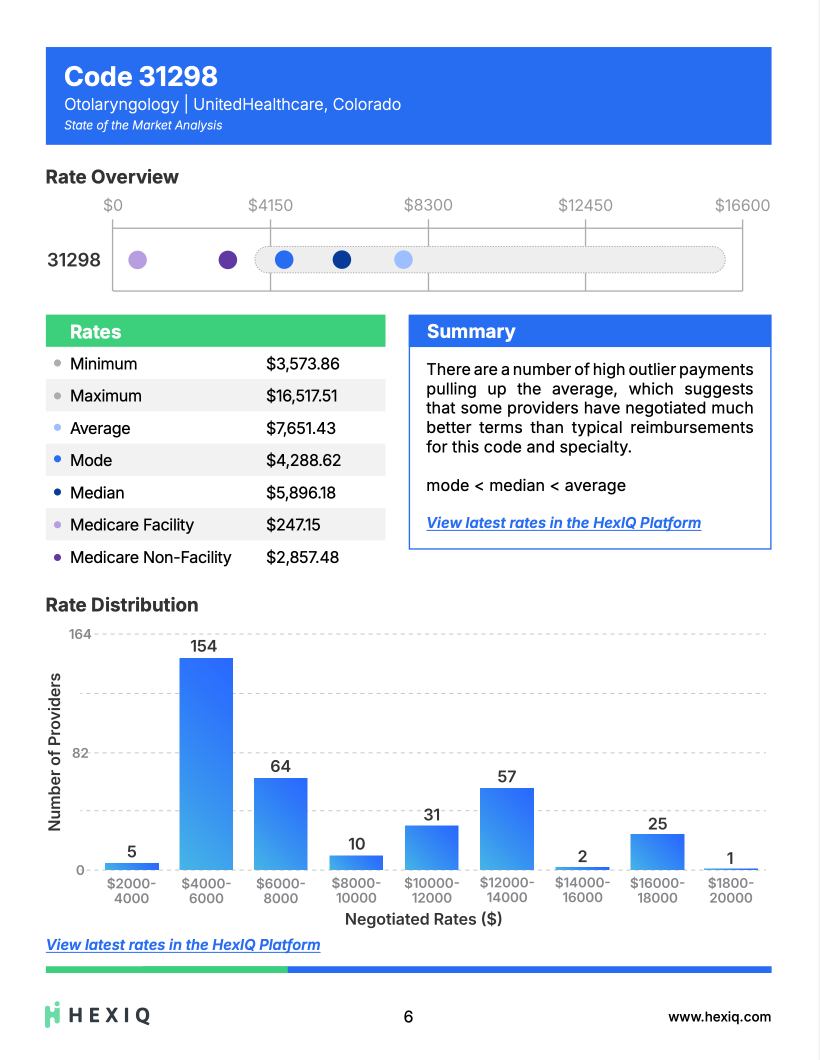Click the $12000-14000 bar labeled 57
The height and width of the screenshot is (1060, 820).
coord(507,829)
